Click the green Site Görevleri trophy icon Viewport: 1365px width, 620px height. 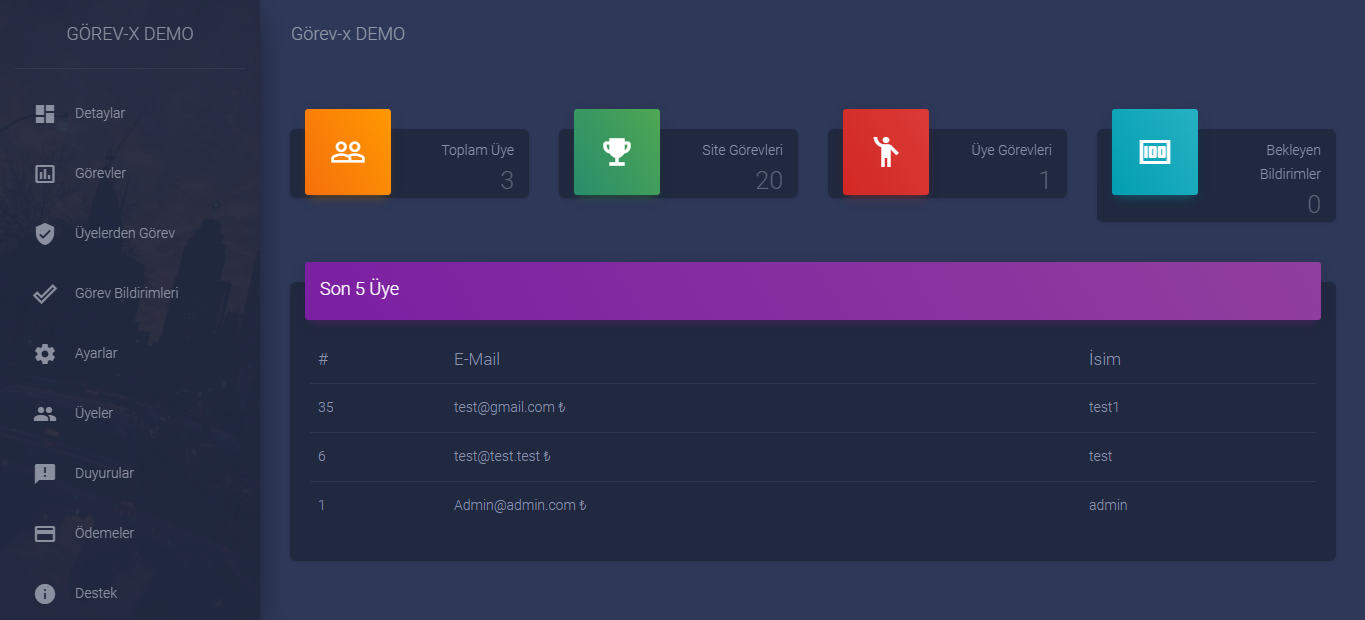tap(617, 152)
